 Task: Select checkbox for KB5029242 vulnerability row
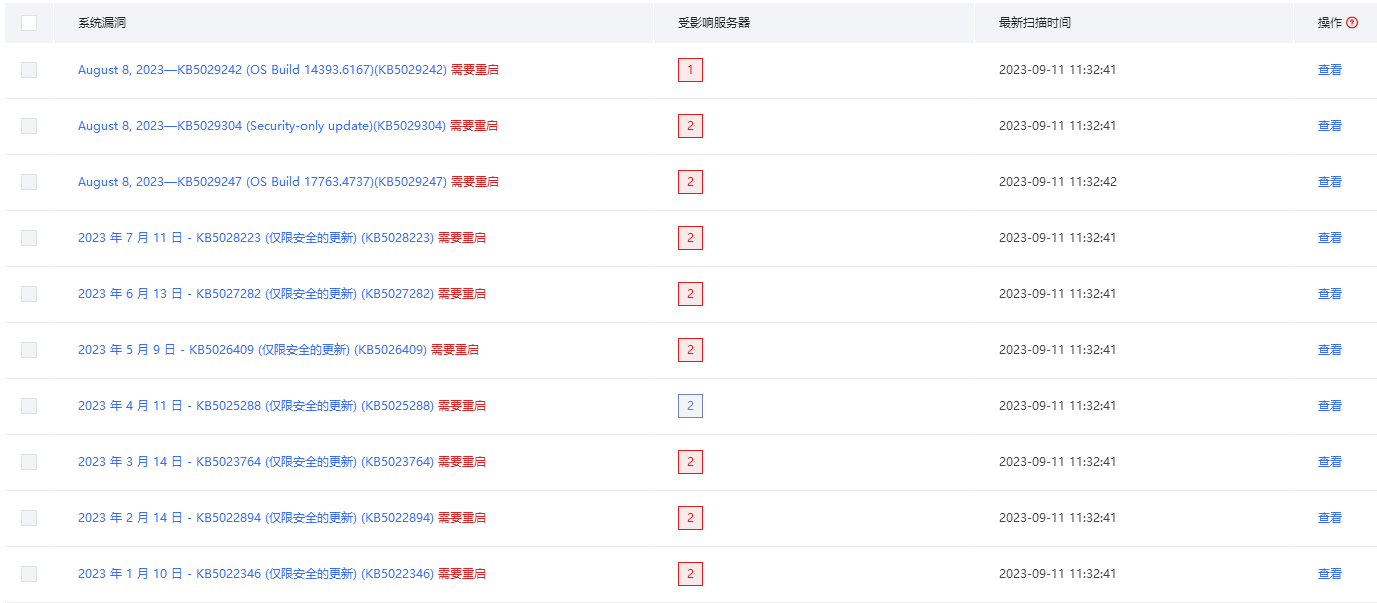pyautogui.click(x=29, y=70)
